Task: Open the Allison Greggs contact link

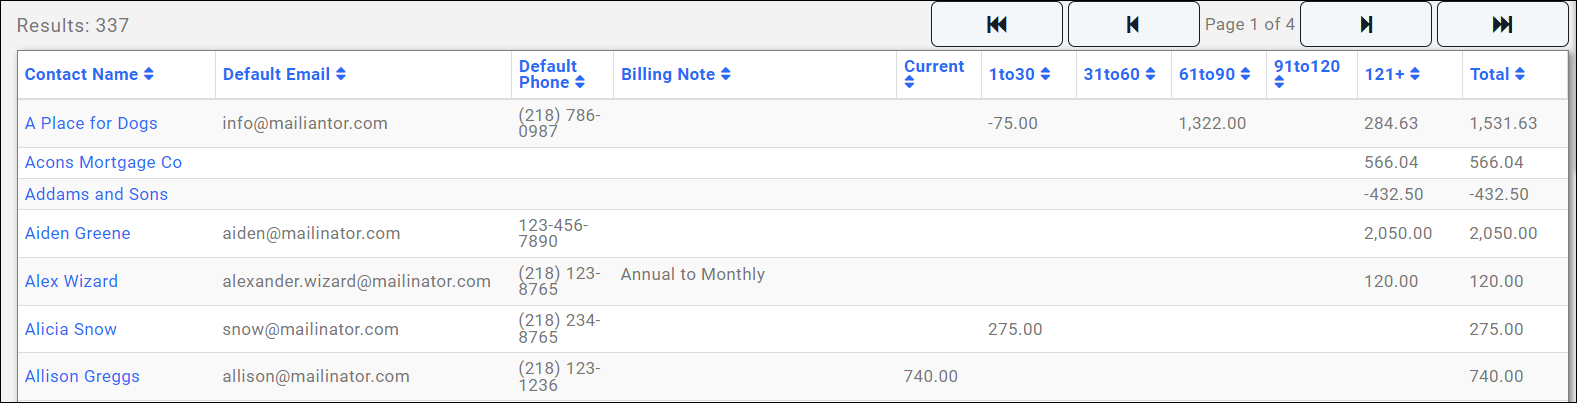Action: [82, 376]
